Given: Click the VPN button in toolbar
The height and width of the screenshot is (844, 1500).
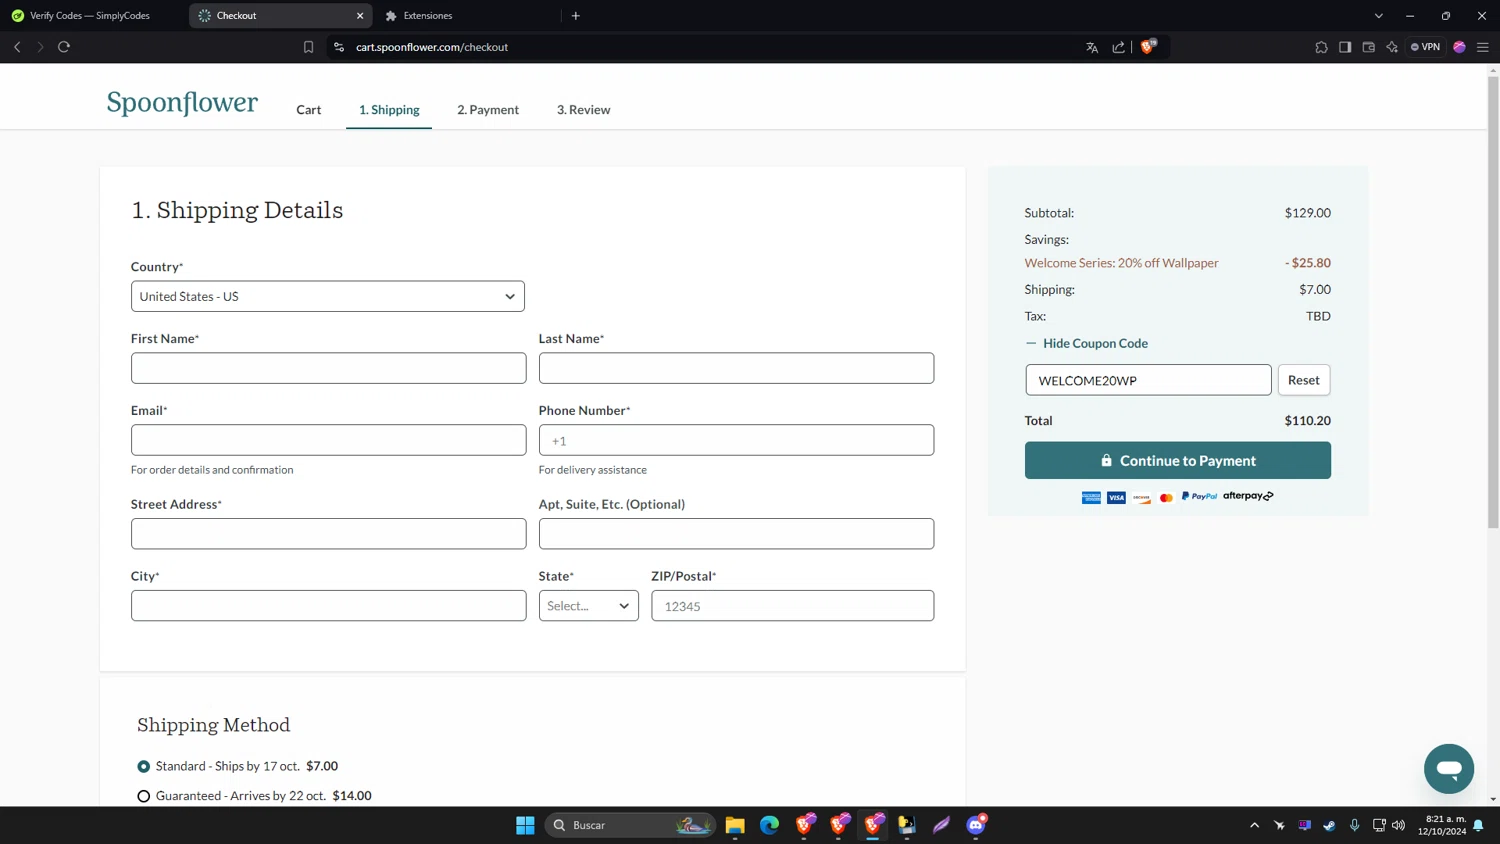Looking at the screenshot, I should pyautogui.click(x=1426, y=47).
